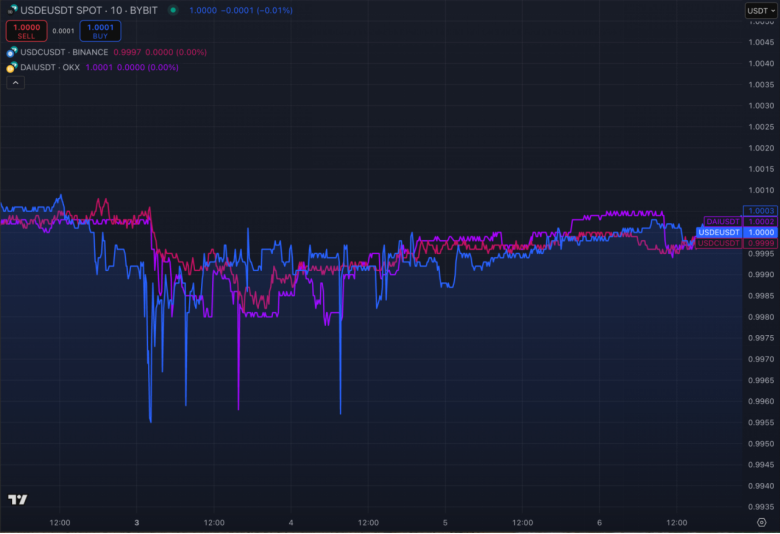Viewport: 780px width, 534px height.
Task: Open chart settings gear in bottom corner
Action: (761, 522)
